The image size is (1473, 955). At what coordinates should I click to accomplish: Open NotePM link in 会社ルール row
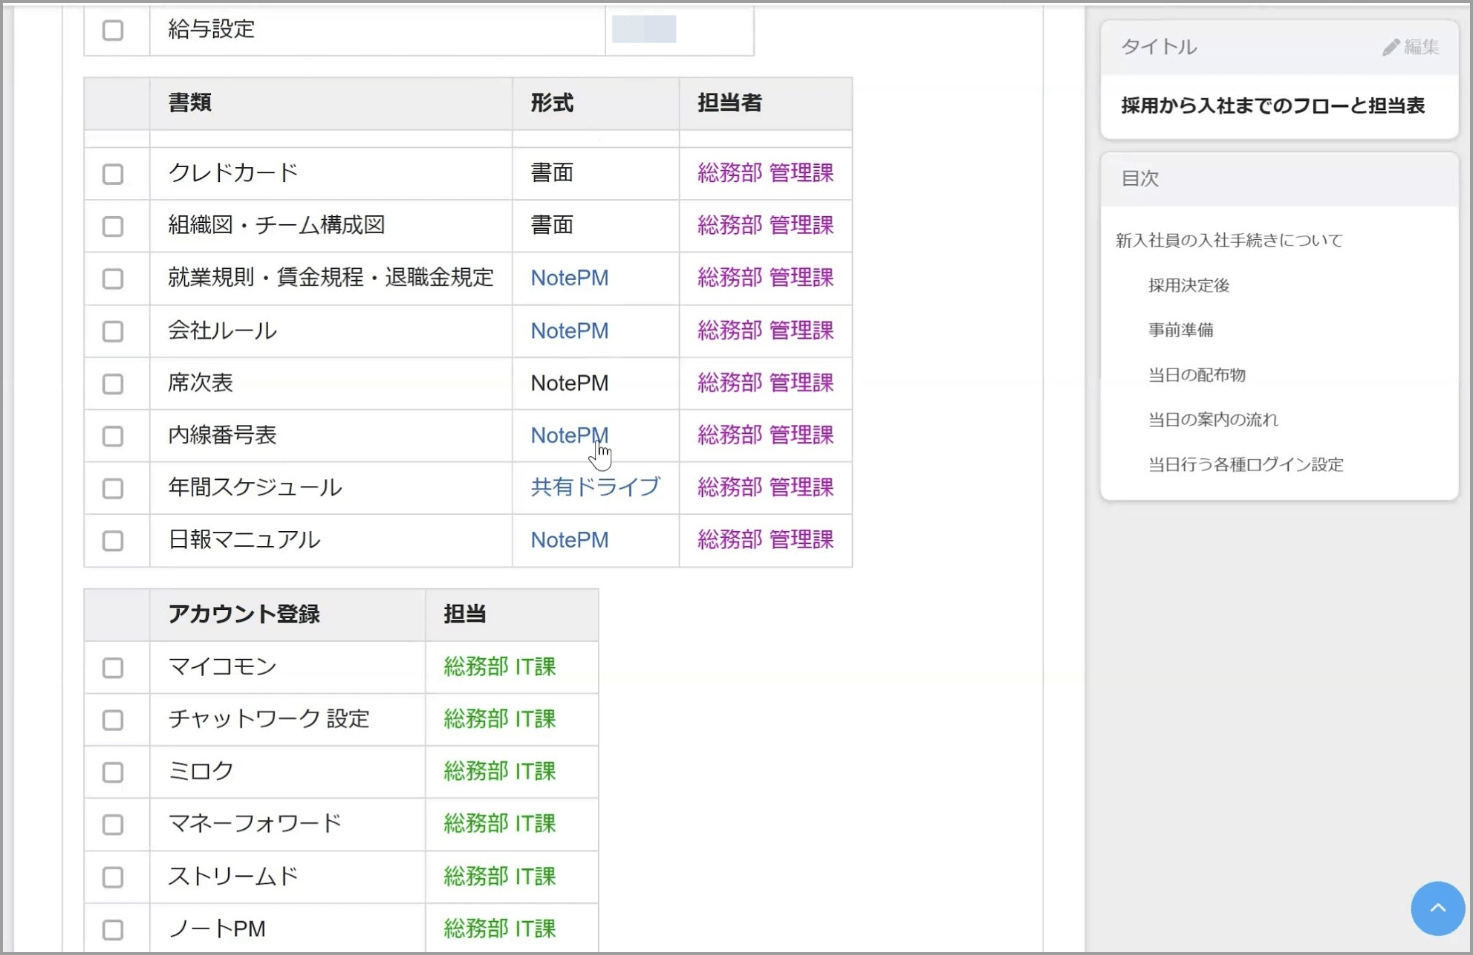point(569,331)
